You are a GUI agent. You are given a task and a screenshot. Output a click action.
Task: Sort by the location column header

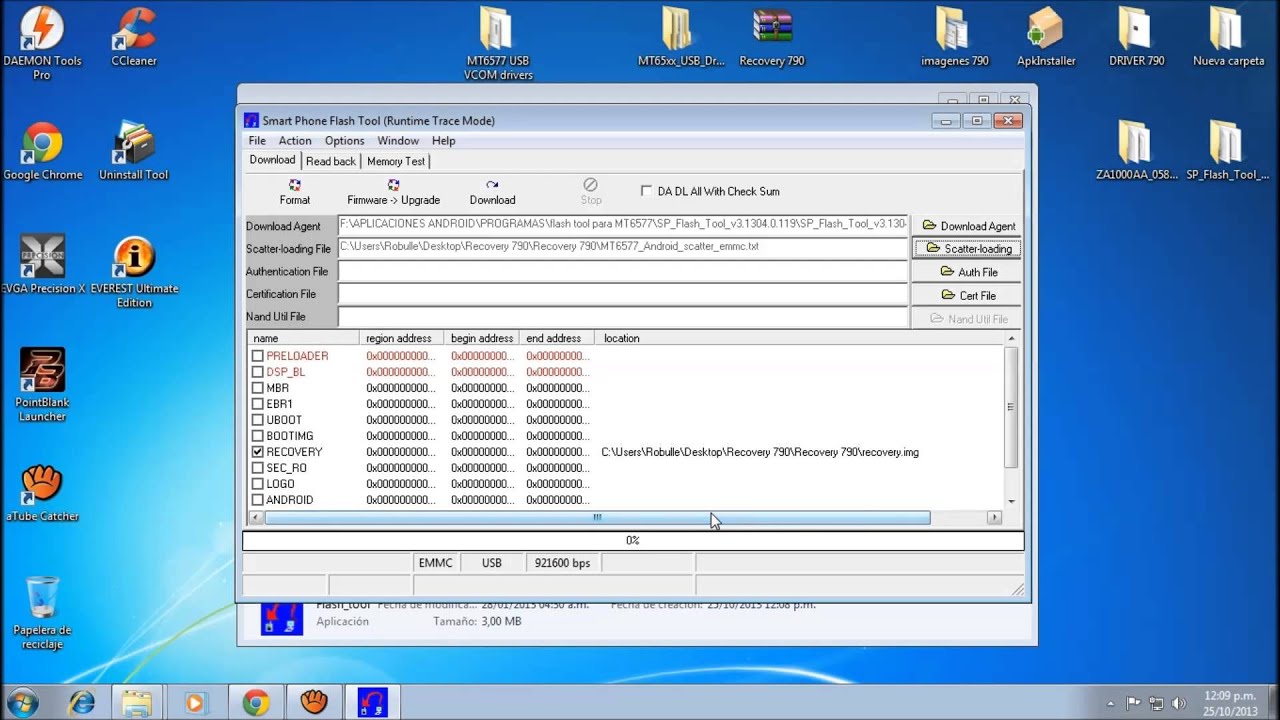tap(798, 338)
